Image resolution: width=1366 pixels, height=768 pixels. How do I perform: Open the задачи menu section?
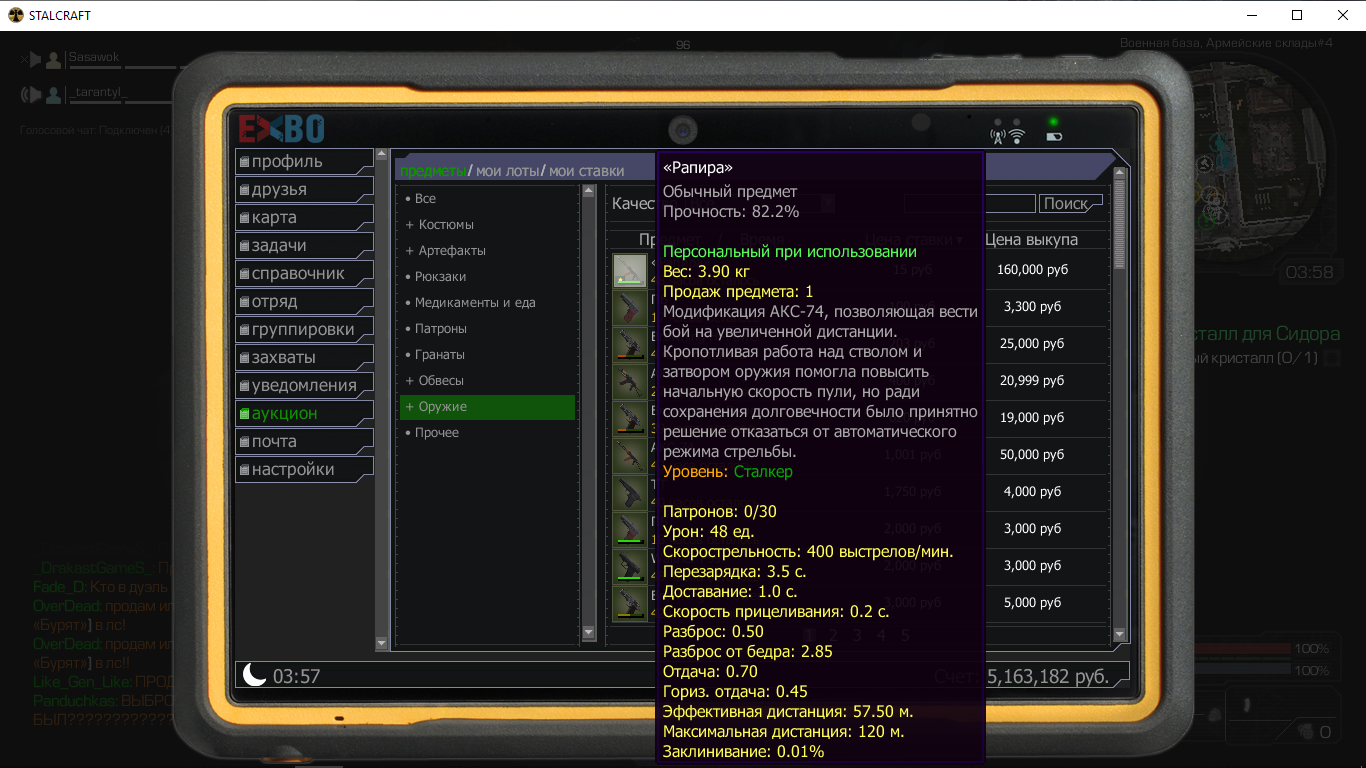(x=304, y=245)
